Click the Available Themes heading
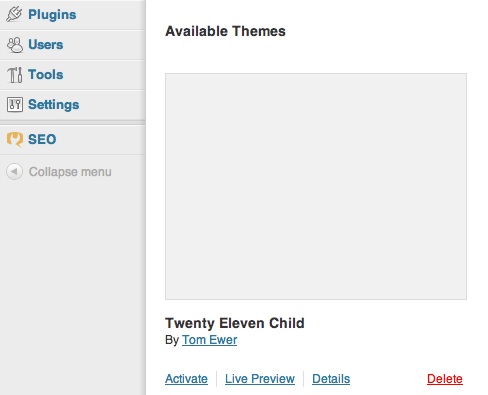Viewport: 488px width, 395px height. click(225, 31)
